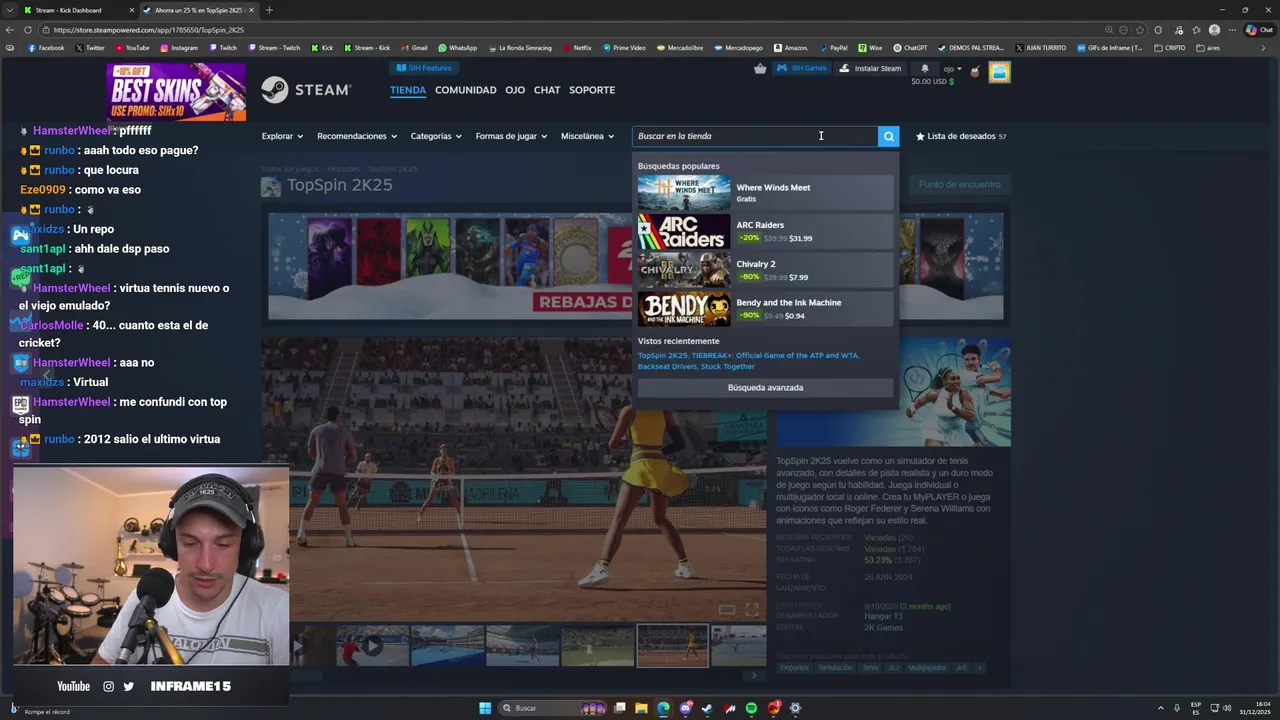The width and height of the screenshot is (1280, 720).
Task: Go back with browser back arrow
Action: tap(10, 30)
